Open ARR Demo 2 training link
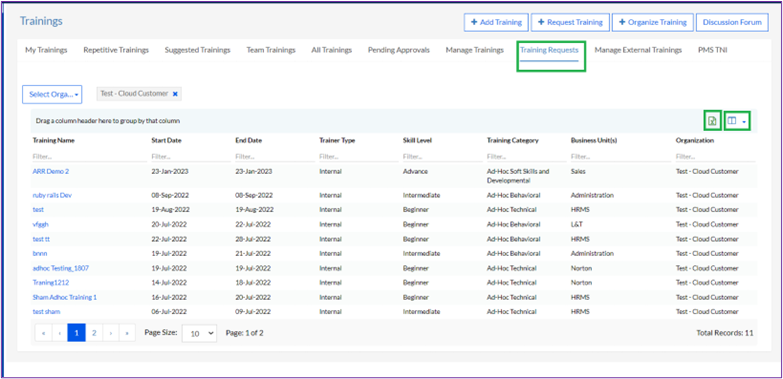 [x=50, y=171]
